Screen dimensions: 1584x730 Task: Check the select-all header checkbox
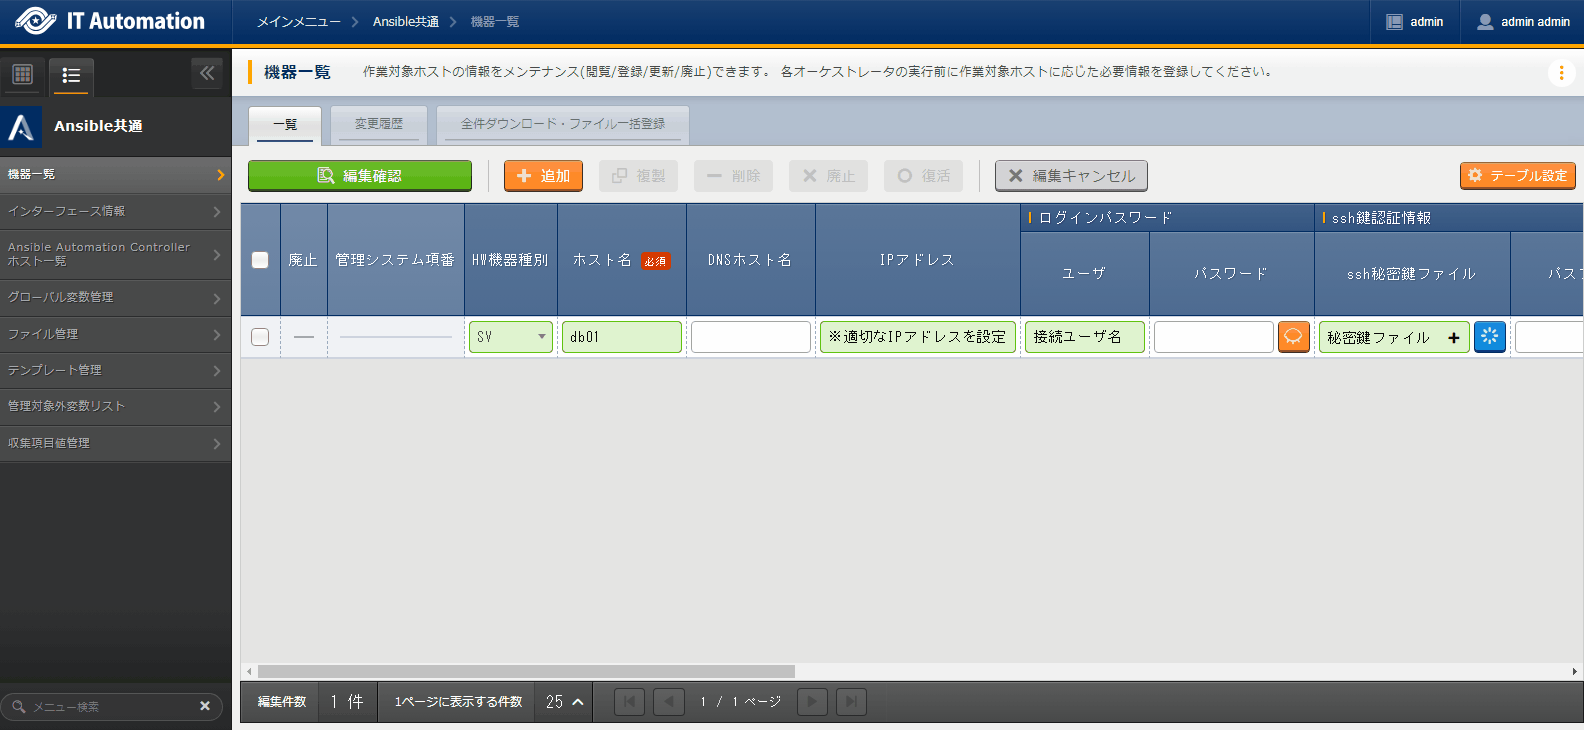(260, 260)
